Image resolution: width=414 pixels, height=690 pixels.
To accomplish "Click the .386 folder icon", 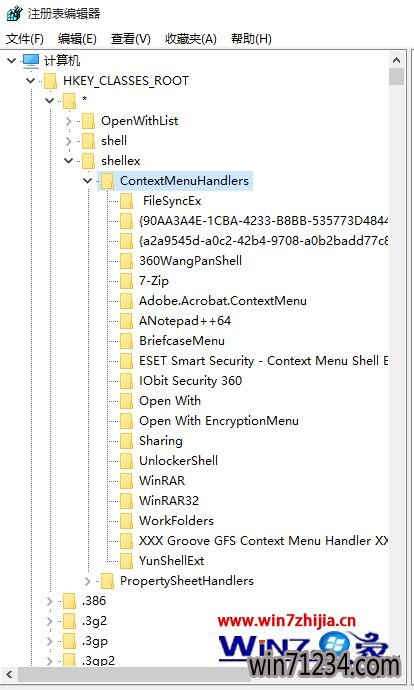I will [70, 601].
